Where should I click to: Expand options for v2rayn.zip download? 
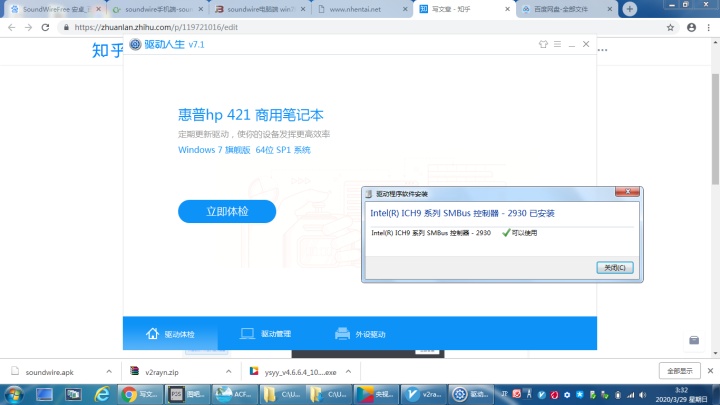228,371
